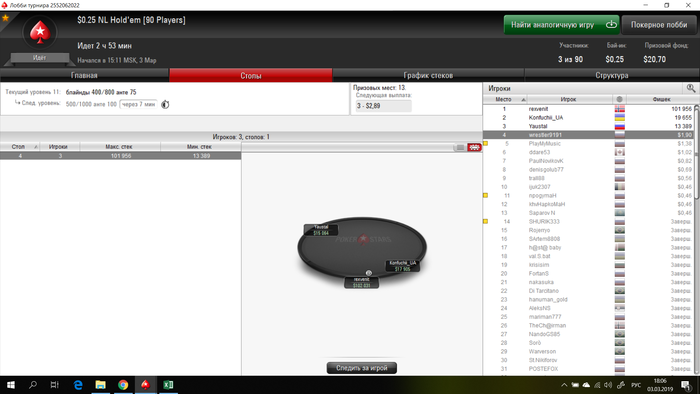The image size is (700, 394).
Task: Open the Главная tab
Action: click(84, 75)
